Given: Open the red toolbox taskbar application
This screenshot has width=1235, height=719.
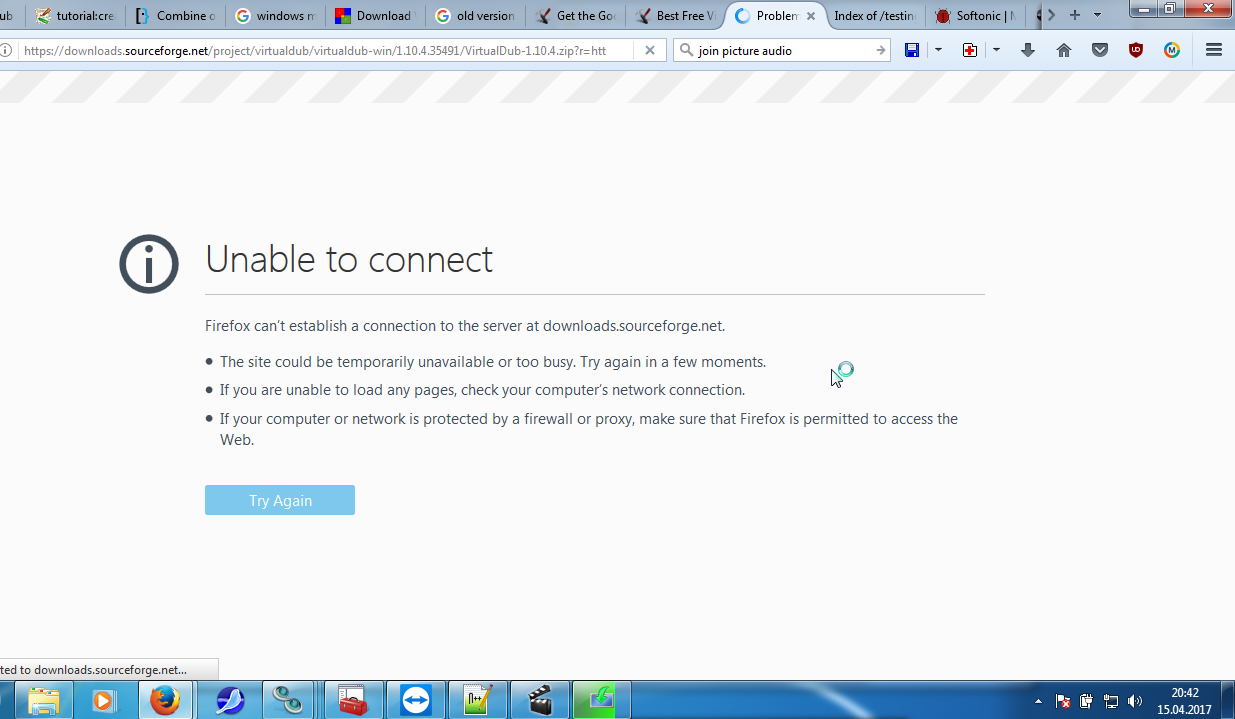Looking at the screenshot, I should pos(353,700).
